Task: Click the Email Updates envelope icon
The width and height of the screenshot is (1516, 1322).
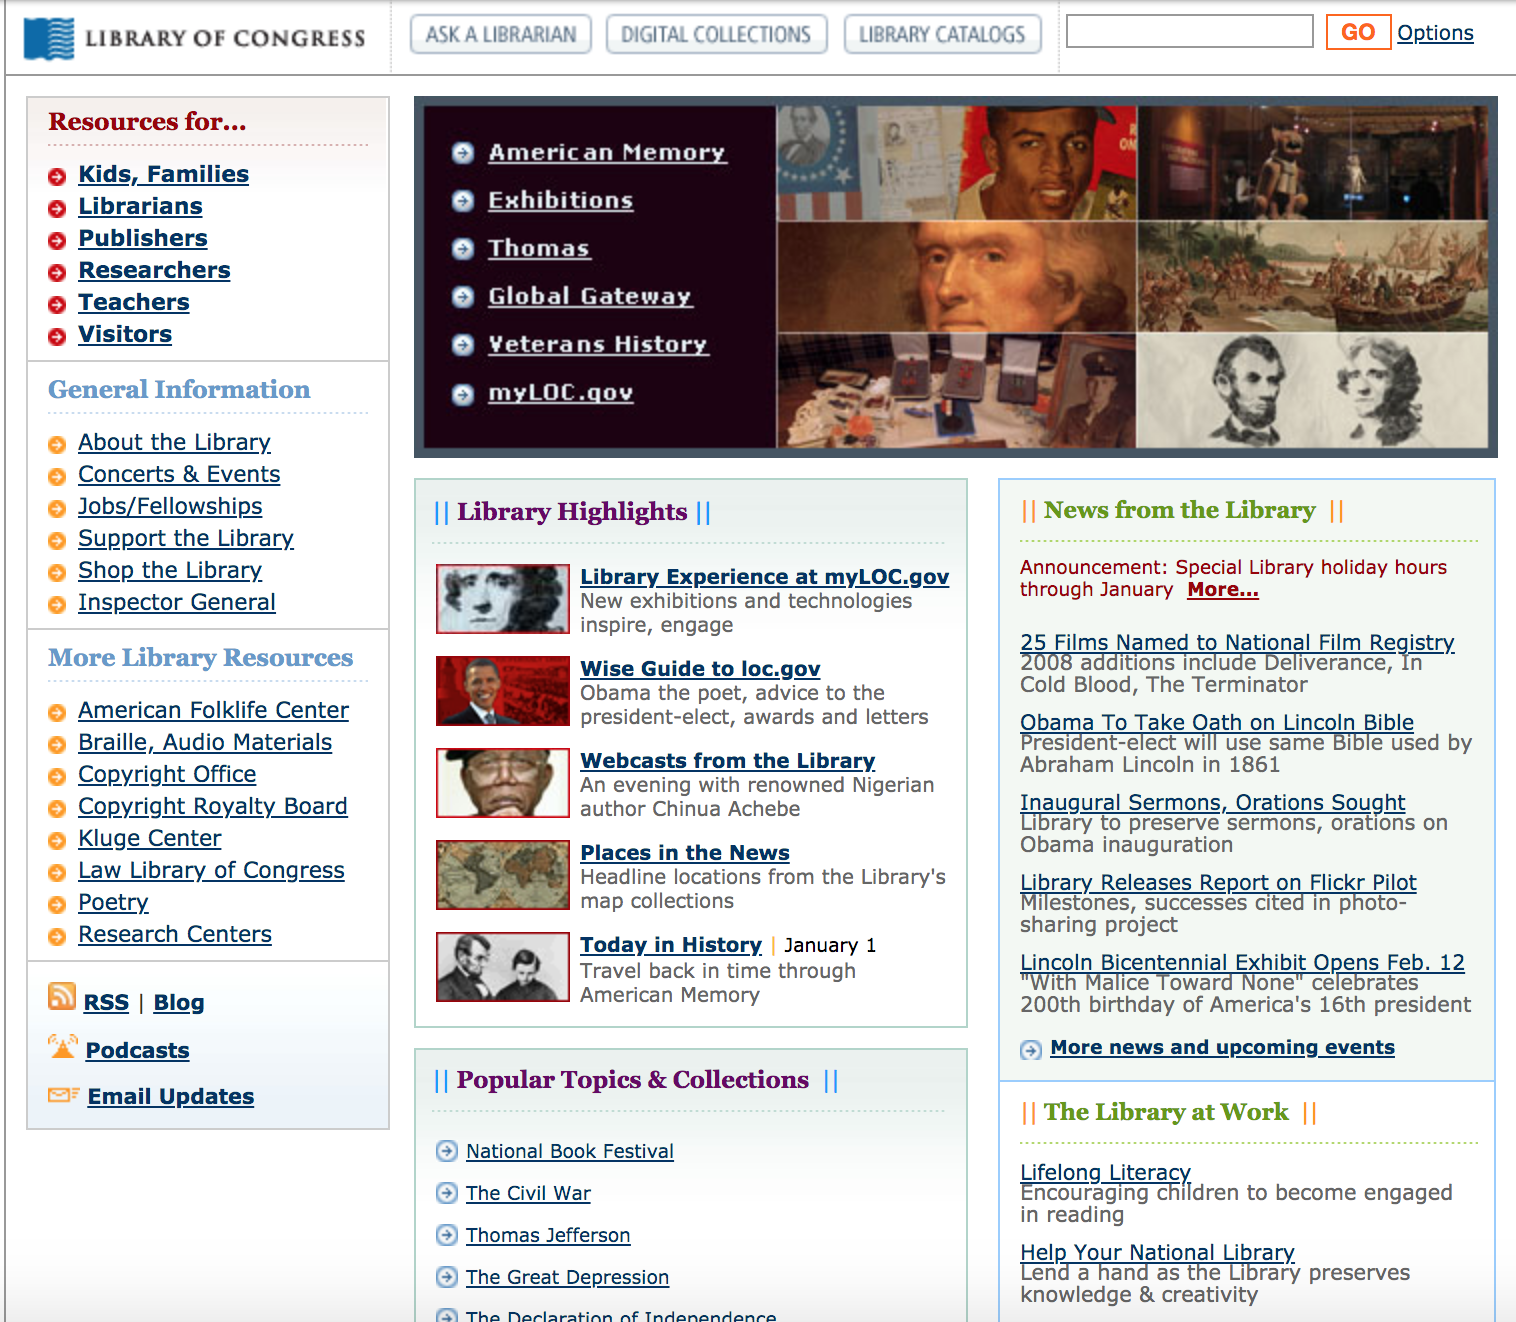Action: [63, 1095]
